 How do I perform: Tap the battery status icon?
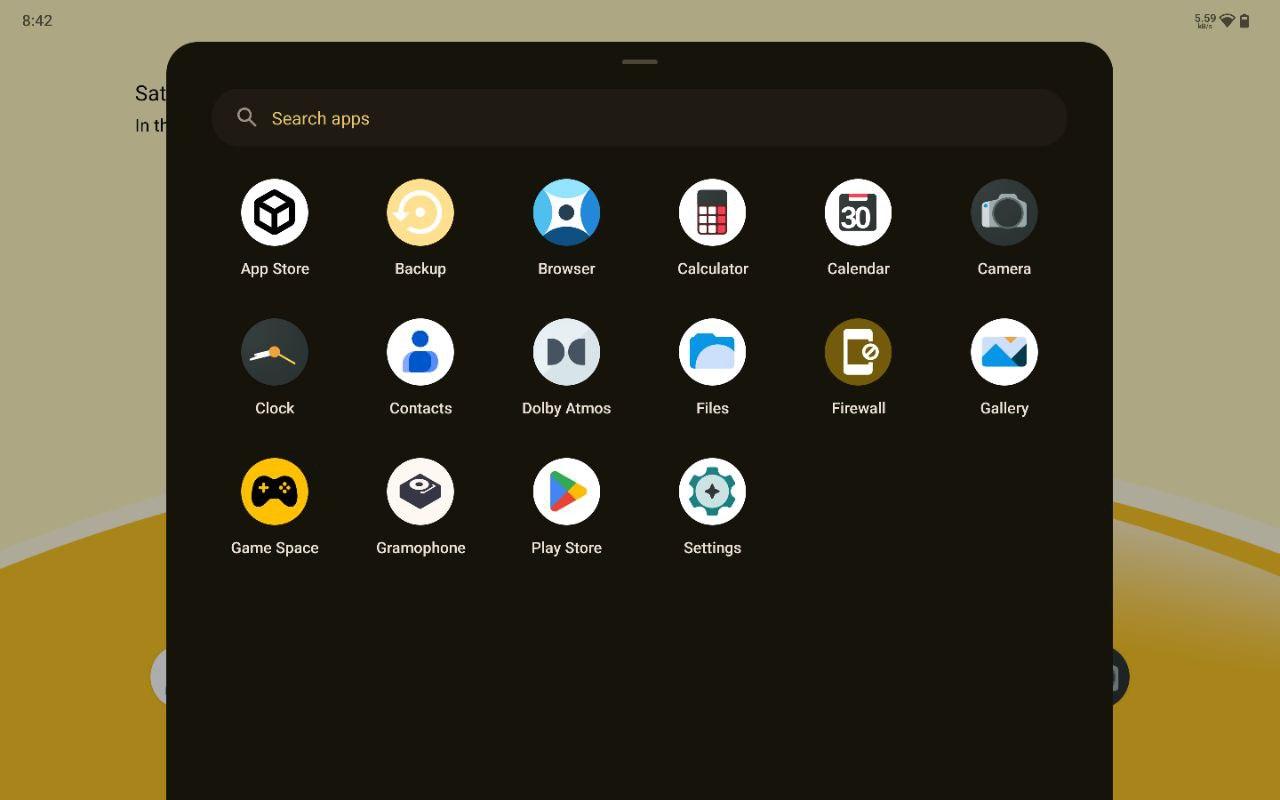click(1245, 20)
